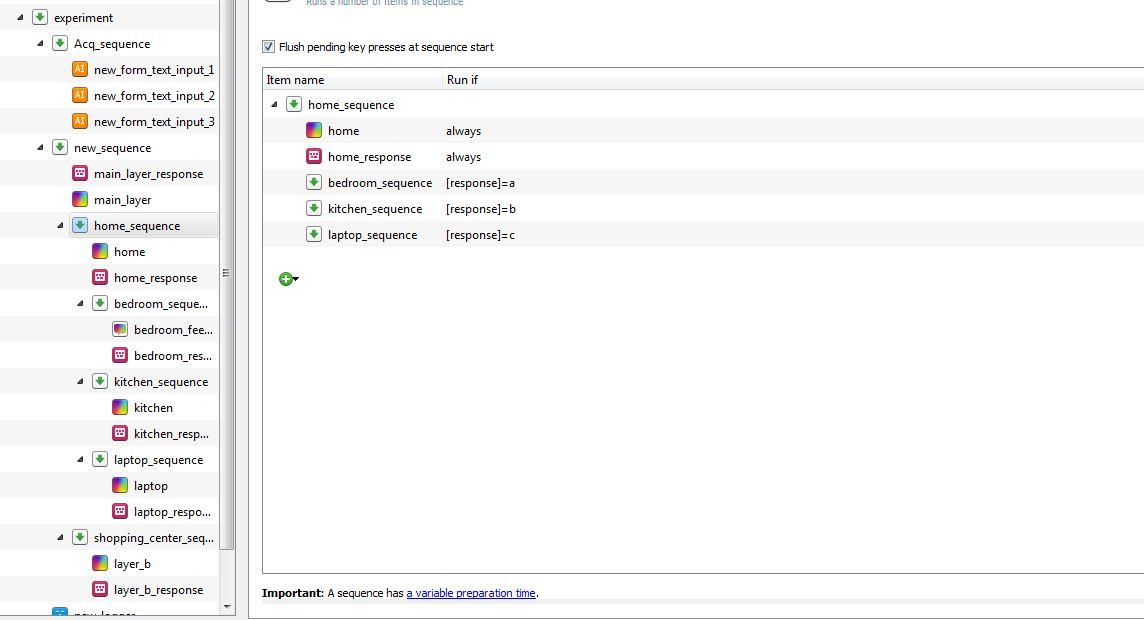Click the bedroom_response keyboard icon in tree

[x=120, y=355]
